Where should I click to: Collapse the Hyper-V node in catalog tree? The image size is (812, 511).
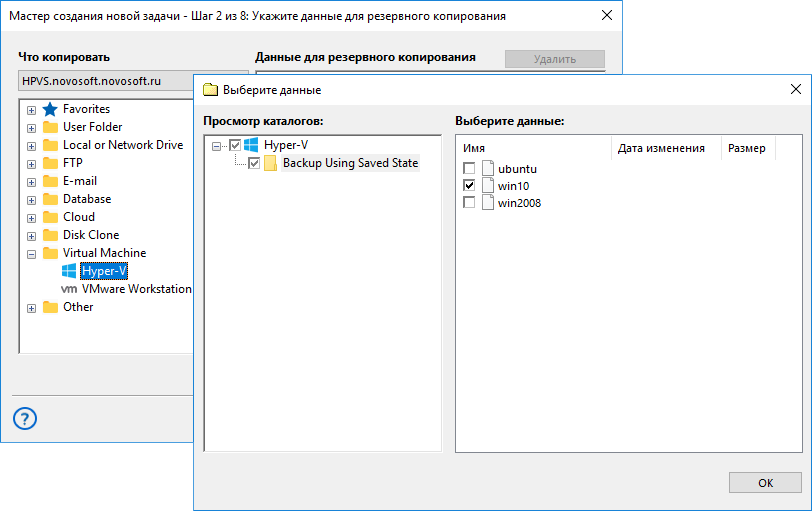click(x=216, y=146)
